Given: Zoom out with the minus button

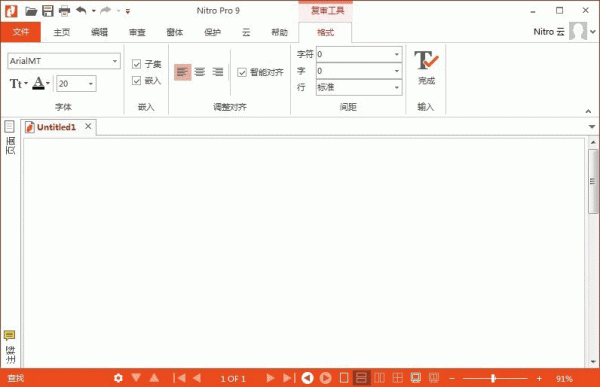Looking at the screenshot, I should (452, 379).
